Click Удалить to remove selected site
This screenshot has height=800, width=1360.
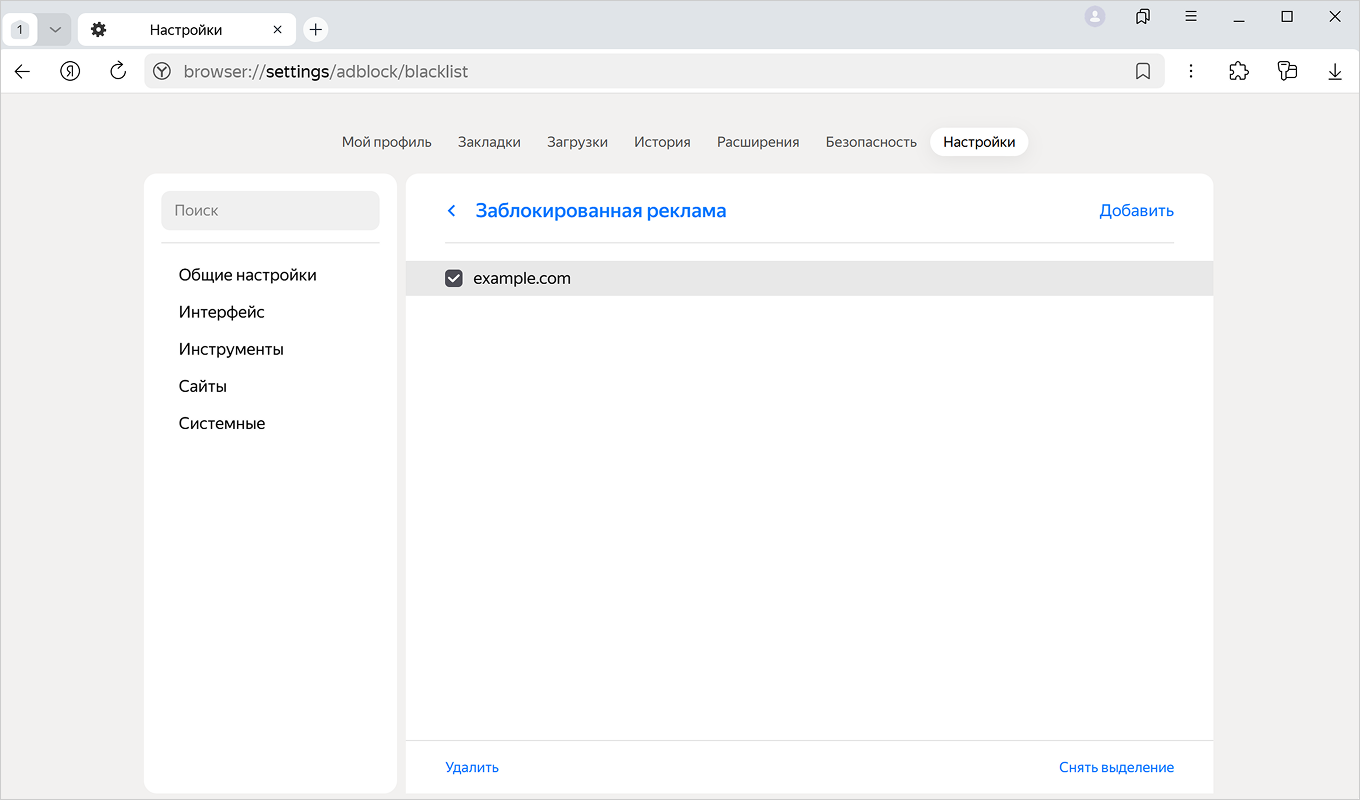click(472, 767)
